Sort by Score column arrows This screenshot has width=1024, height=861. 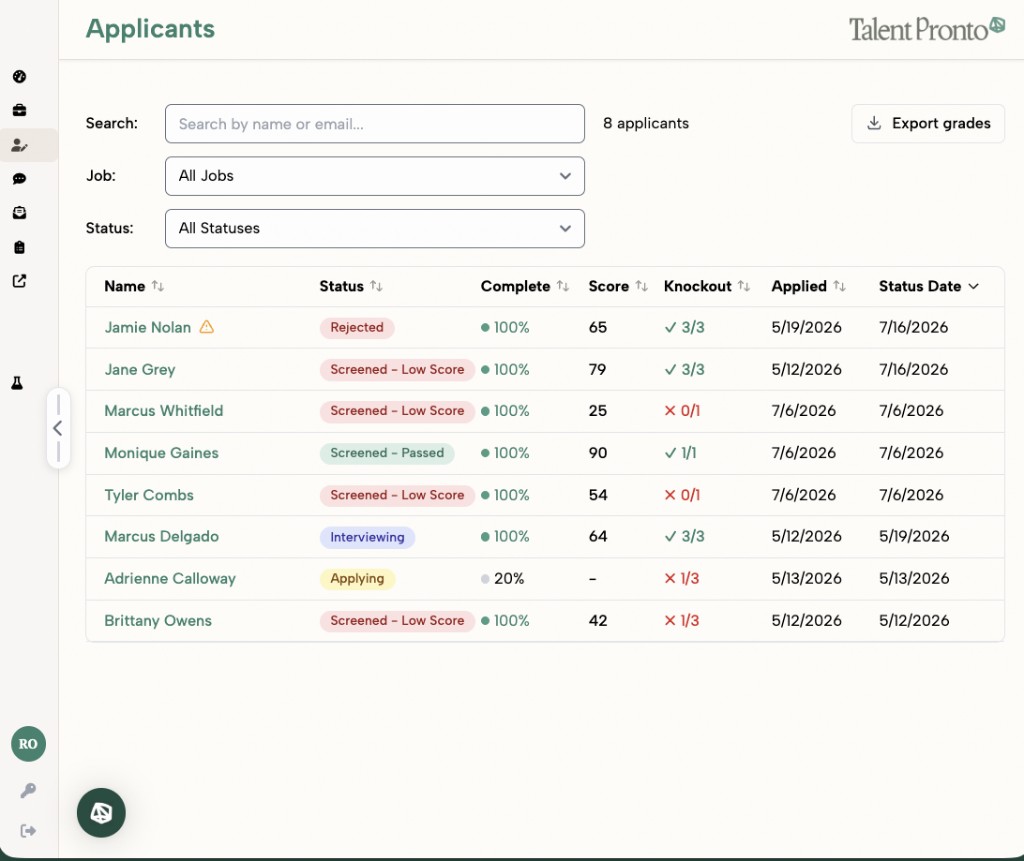641,286
